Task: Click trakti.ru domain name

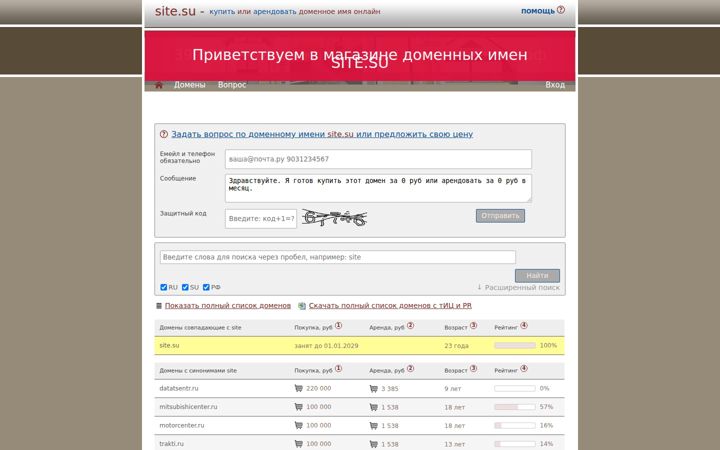Action: click(x=171, y=444)
